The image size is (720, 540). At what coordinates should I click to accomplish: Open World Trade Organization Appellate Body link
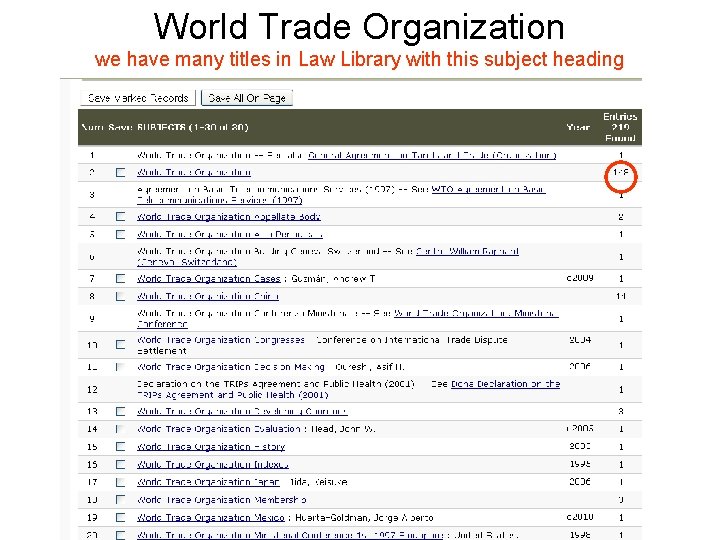pos(229,217)
